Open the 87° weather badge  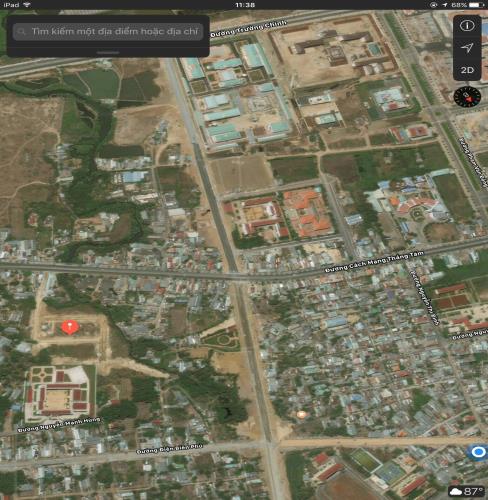[x=466, y=491]
